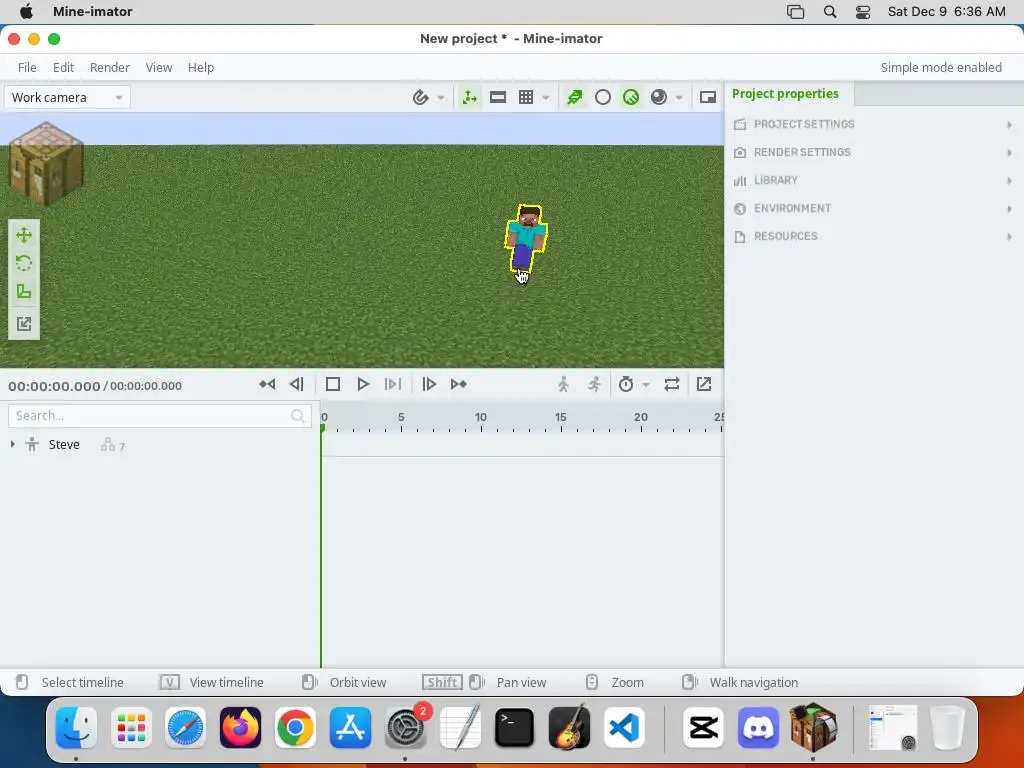The height and width of the screenshot is (768, 1024).
Task: Open Visual Studio Code from dock
Action: tap(624, 727)
